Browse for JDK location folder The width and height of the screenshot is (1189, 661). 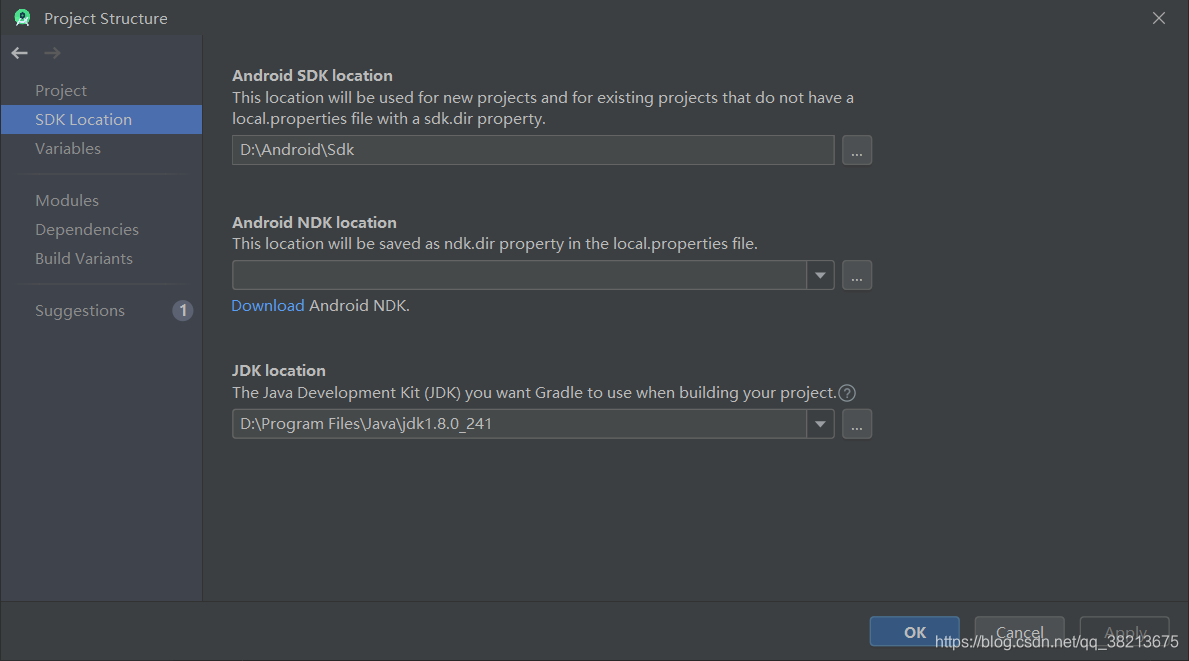click(x=857, y=424)
